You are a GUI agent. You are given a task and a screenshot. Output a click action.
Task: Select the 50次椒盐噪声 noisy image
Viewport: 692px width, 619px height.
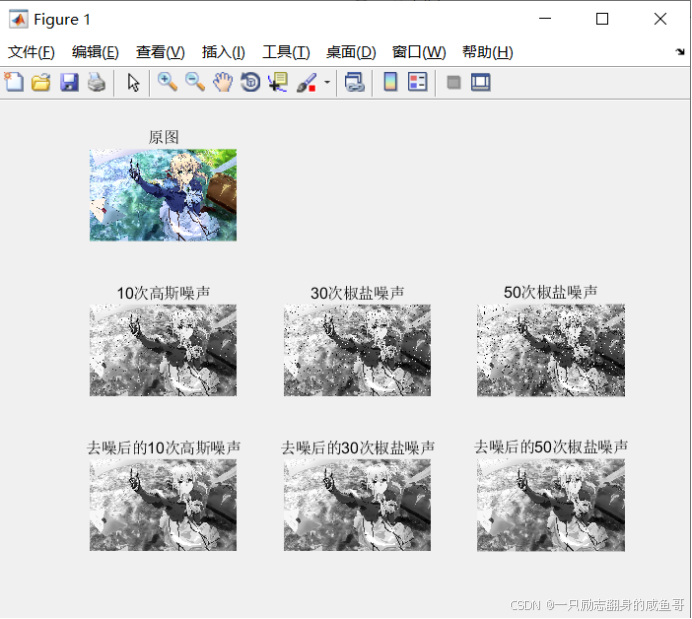pos(551,350)
